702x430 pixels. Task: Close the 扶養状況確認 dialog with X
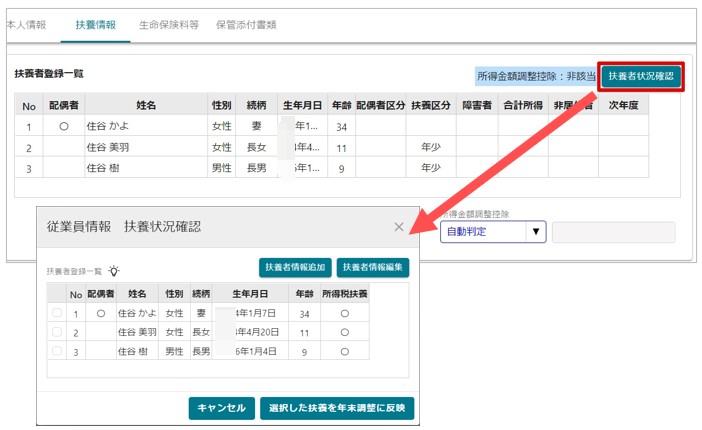click(399, 227)
